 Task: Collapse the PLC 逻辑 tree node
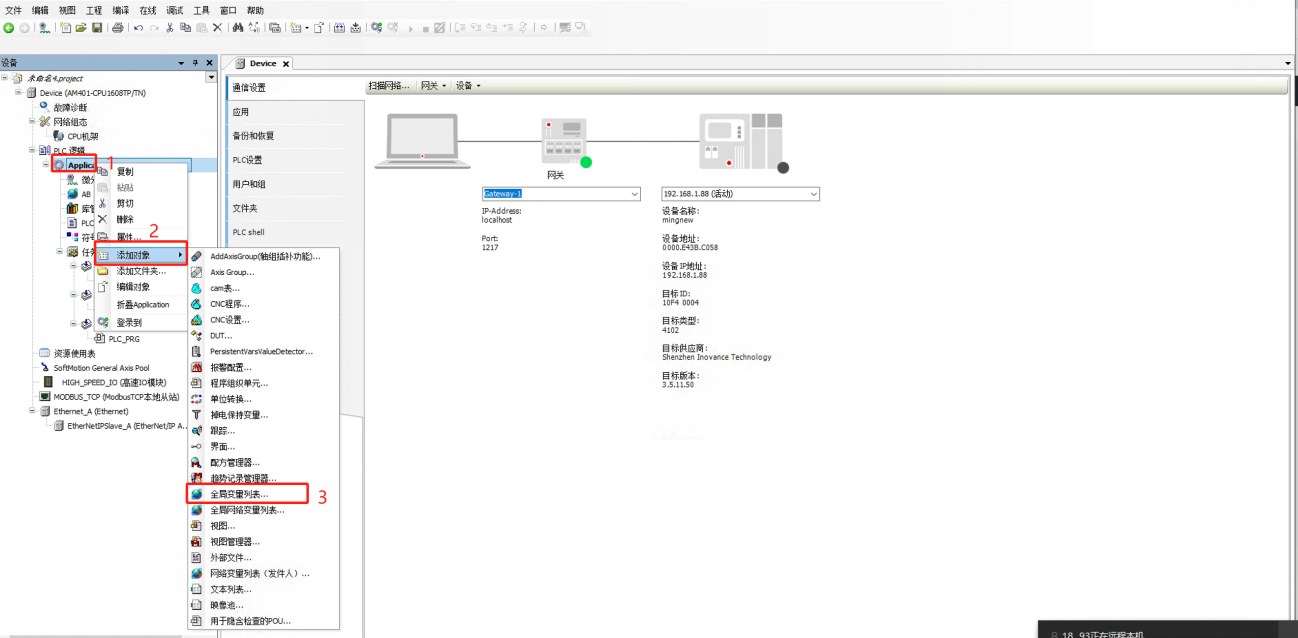(32, 150)
